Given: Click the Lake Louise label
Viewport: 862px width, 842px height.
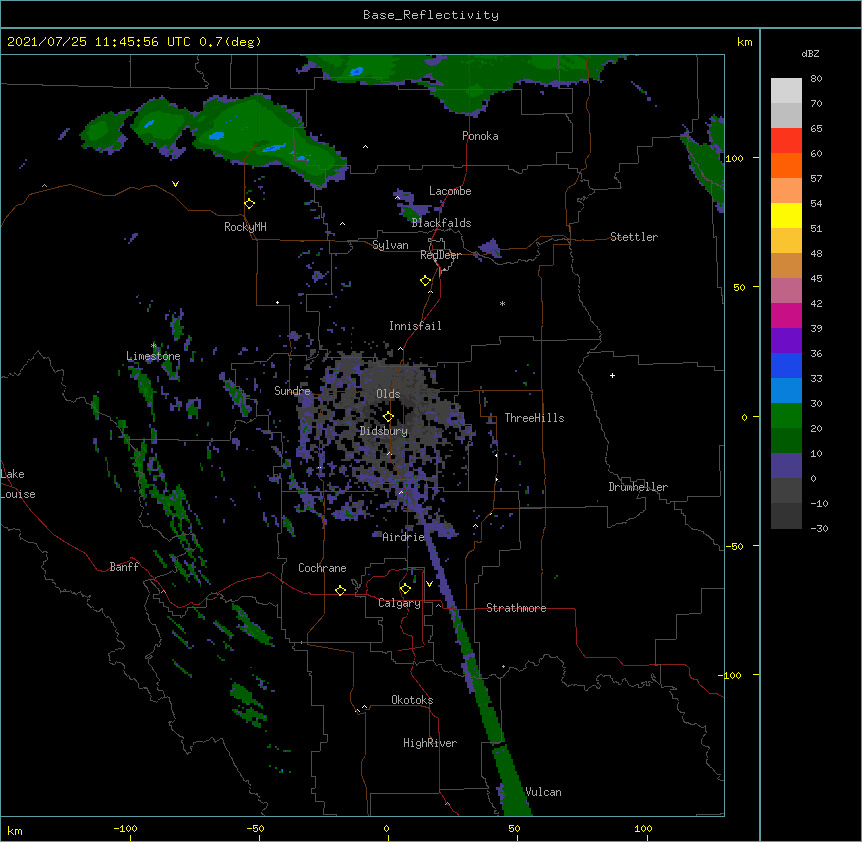Looking at the screenshot, I should click(18, 484).
